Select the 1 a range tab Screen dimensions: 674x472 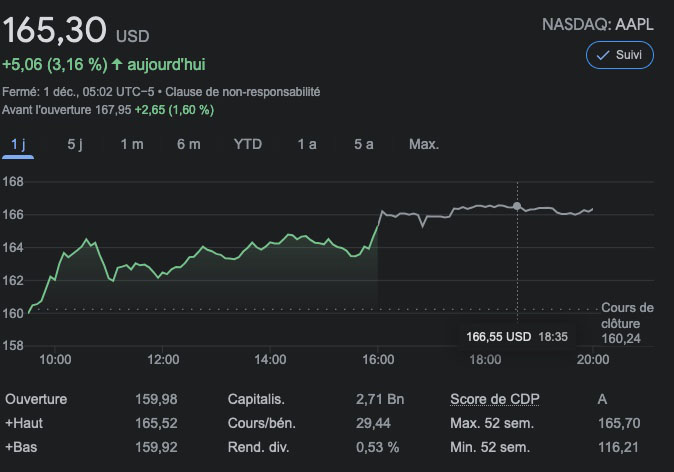pyautogui.click(x=307, y=144)
